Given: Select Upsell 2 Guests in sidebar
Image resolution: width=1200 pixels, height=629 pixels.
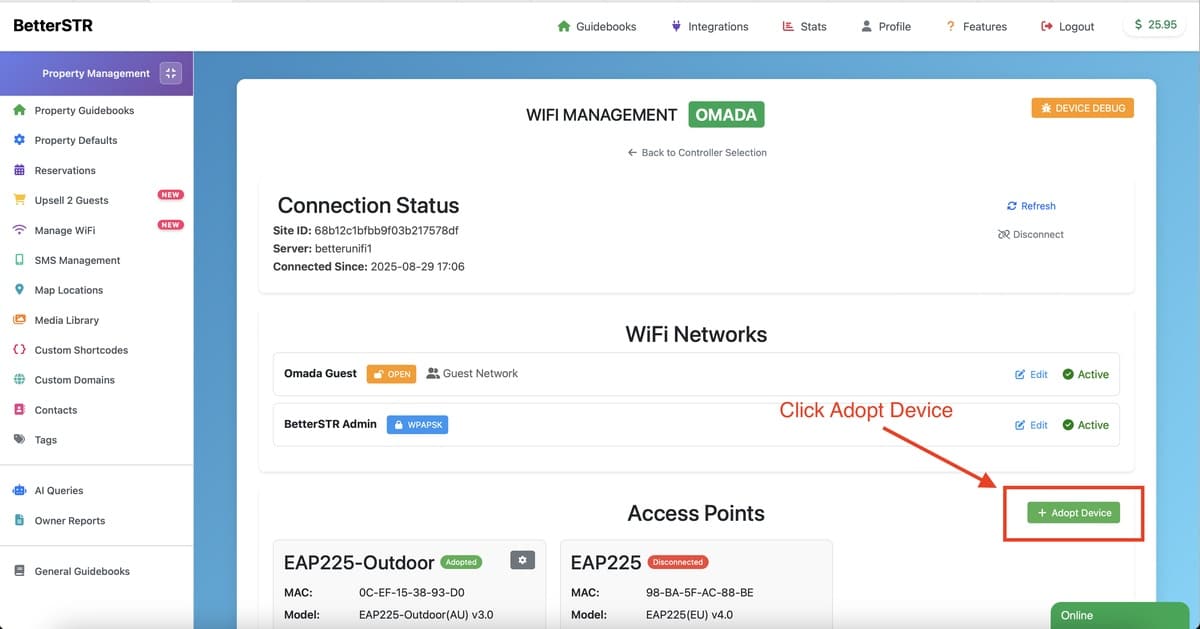Looking at the screenshot, I should 71,200.
